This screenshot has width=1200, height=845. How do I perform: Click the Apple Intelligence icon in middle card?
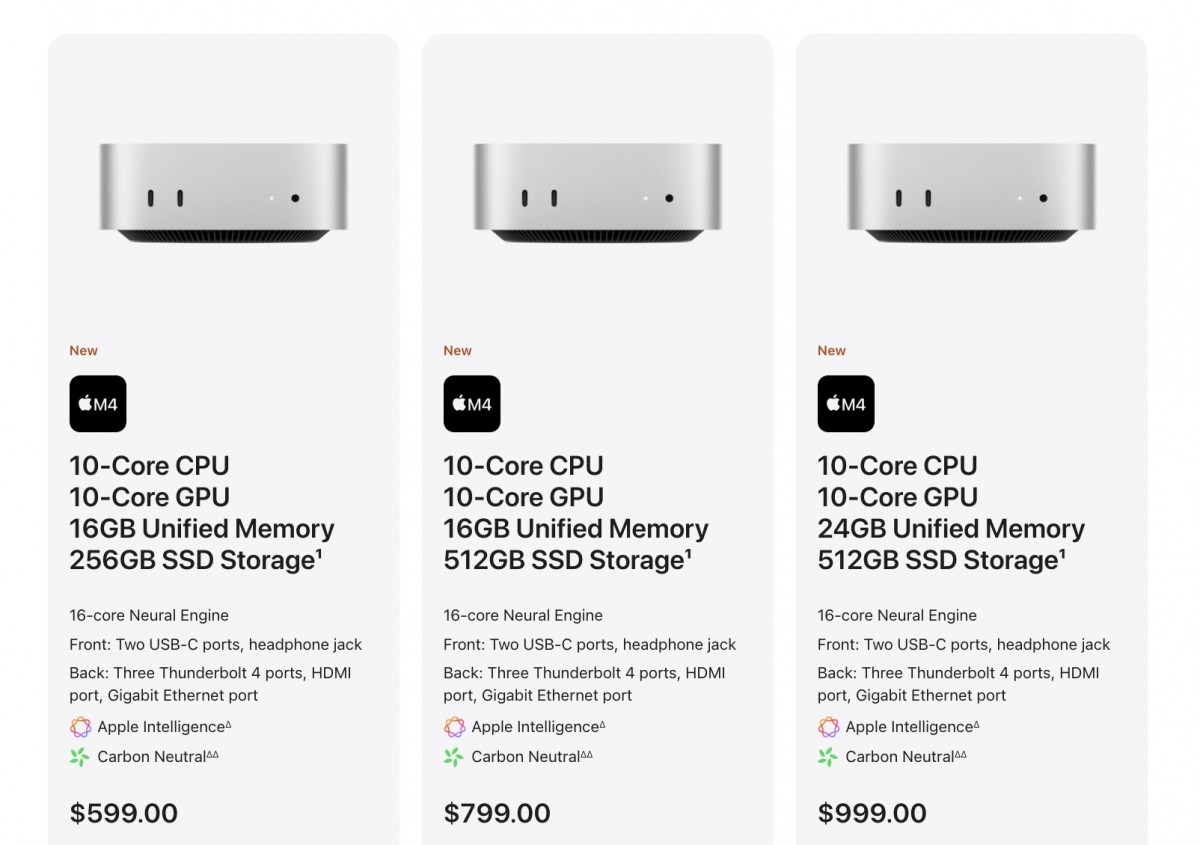click(454, 727)
